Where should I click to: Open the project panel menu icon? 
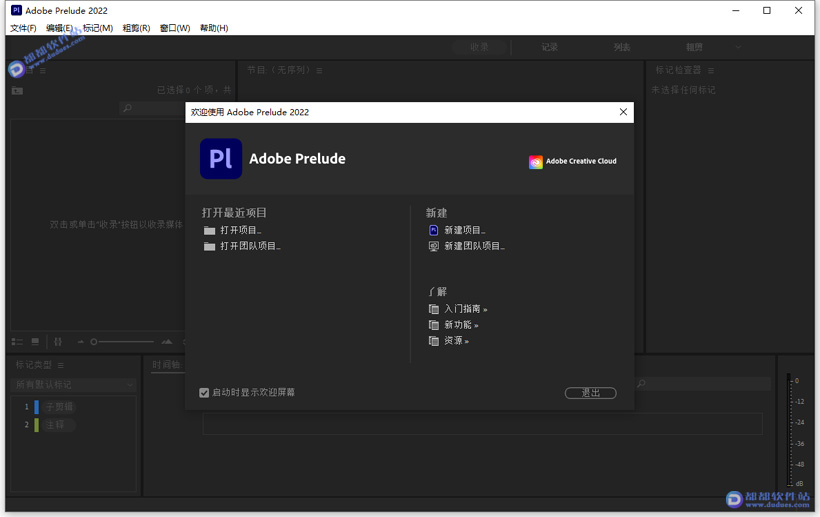43,71
